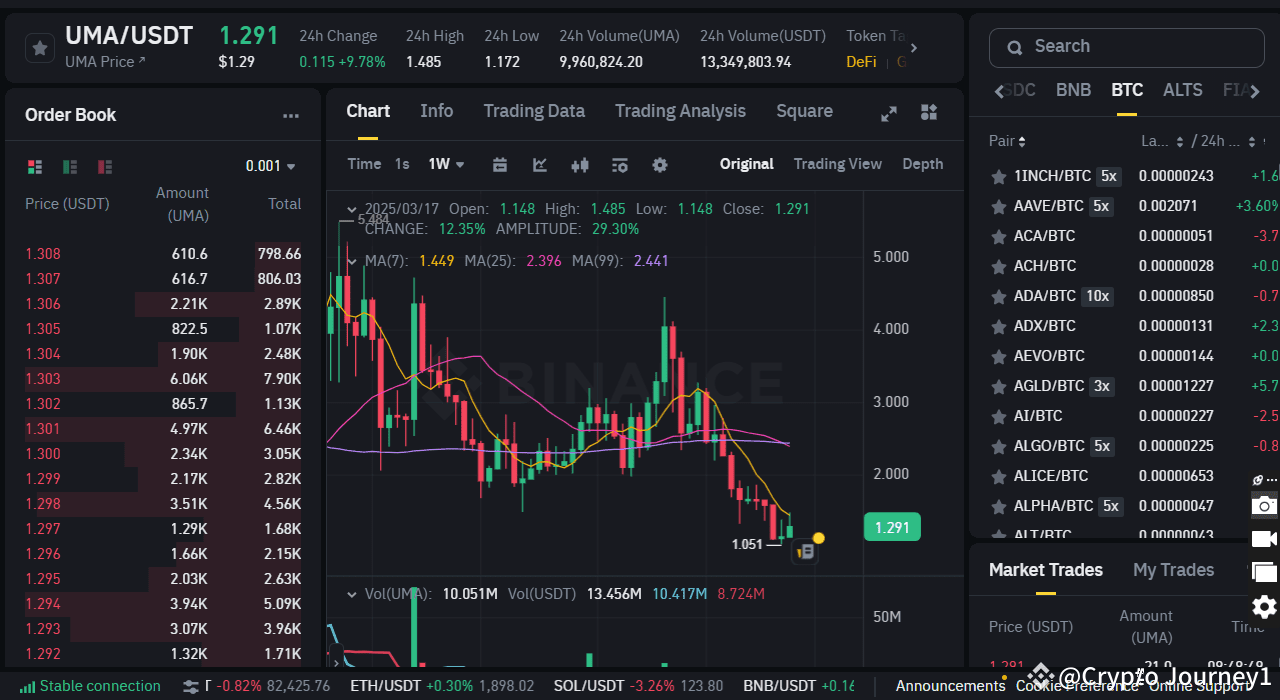Switch to the Trading Data tab
The image size is (1280, 700).
coord(534,111)
